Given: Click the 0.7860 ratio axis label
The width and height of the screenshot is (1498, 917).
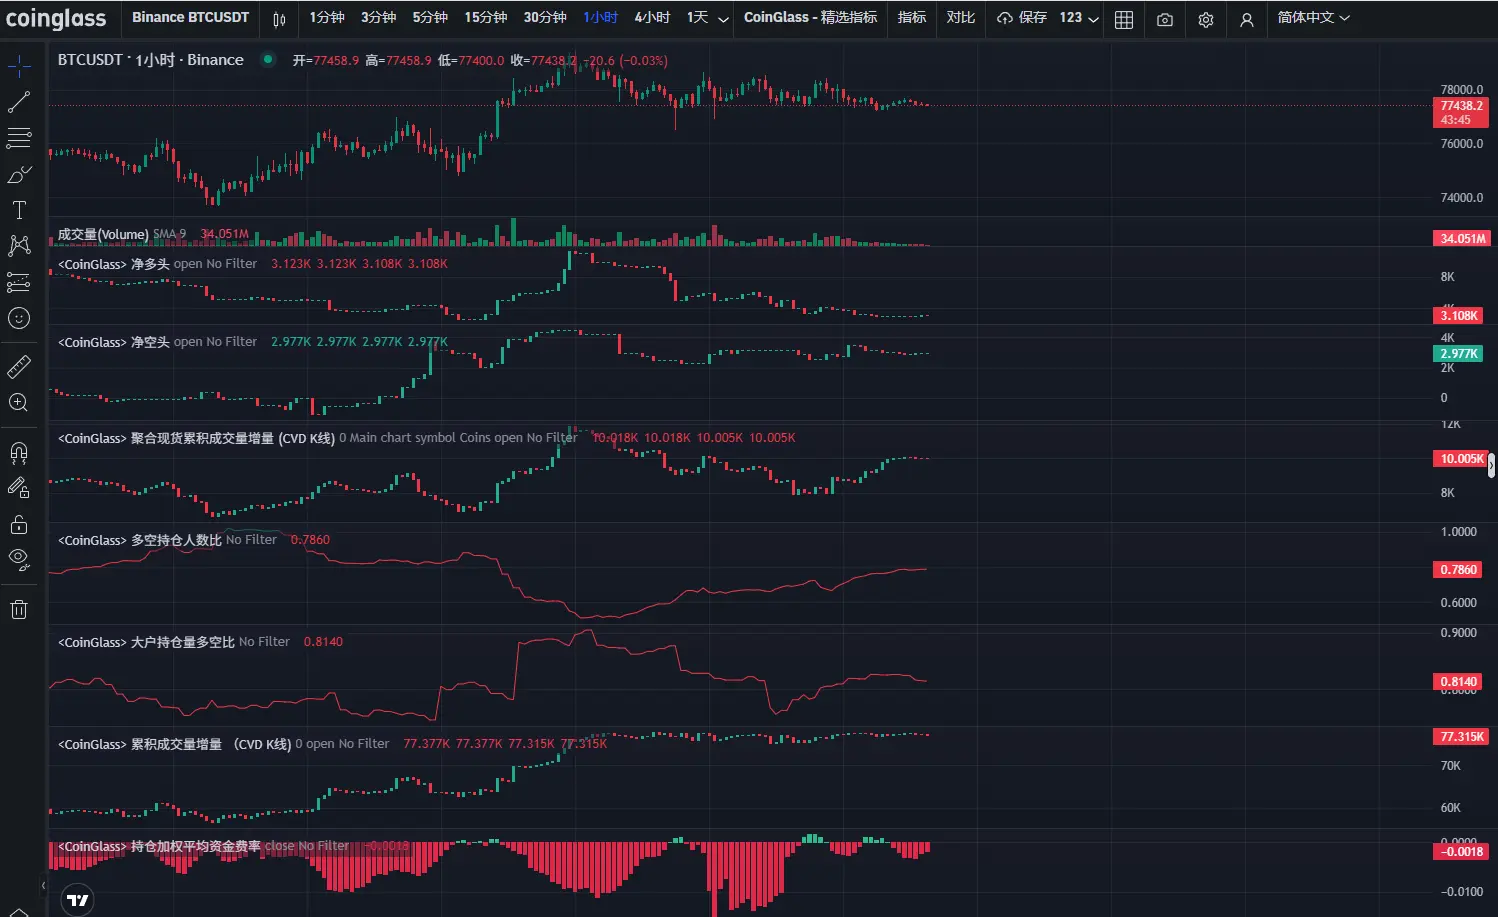Looking at the screenshot, I should pyautogui.click(x=1458, y=570).
